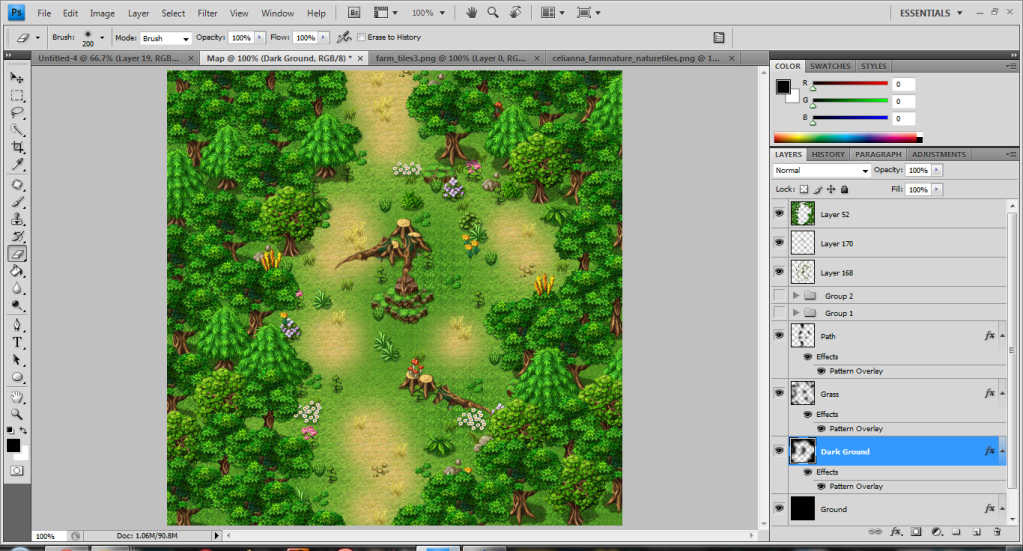Select the Crop tool
1023x551 pixels.
coord(17,147)
